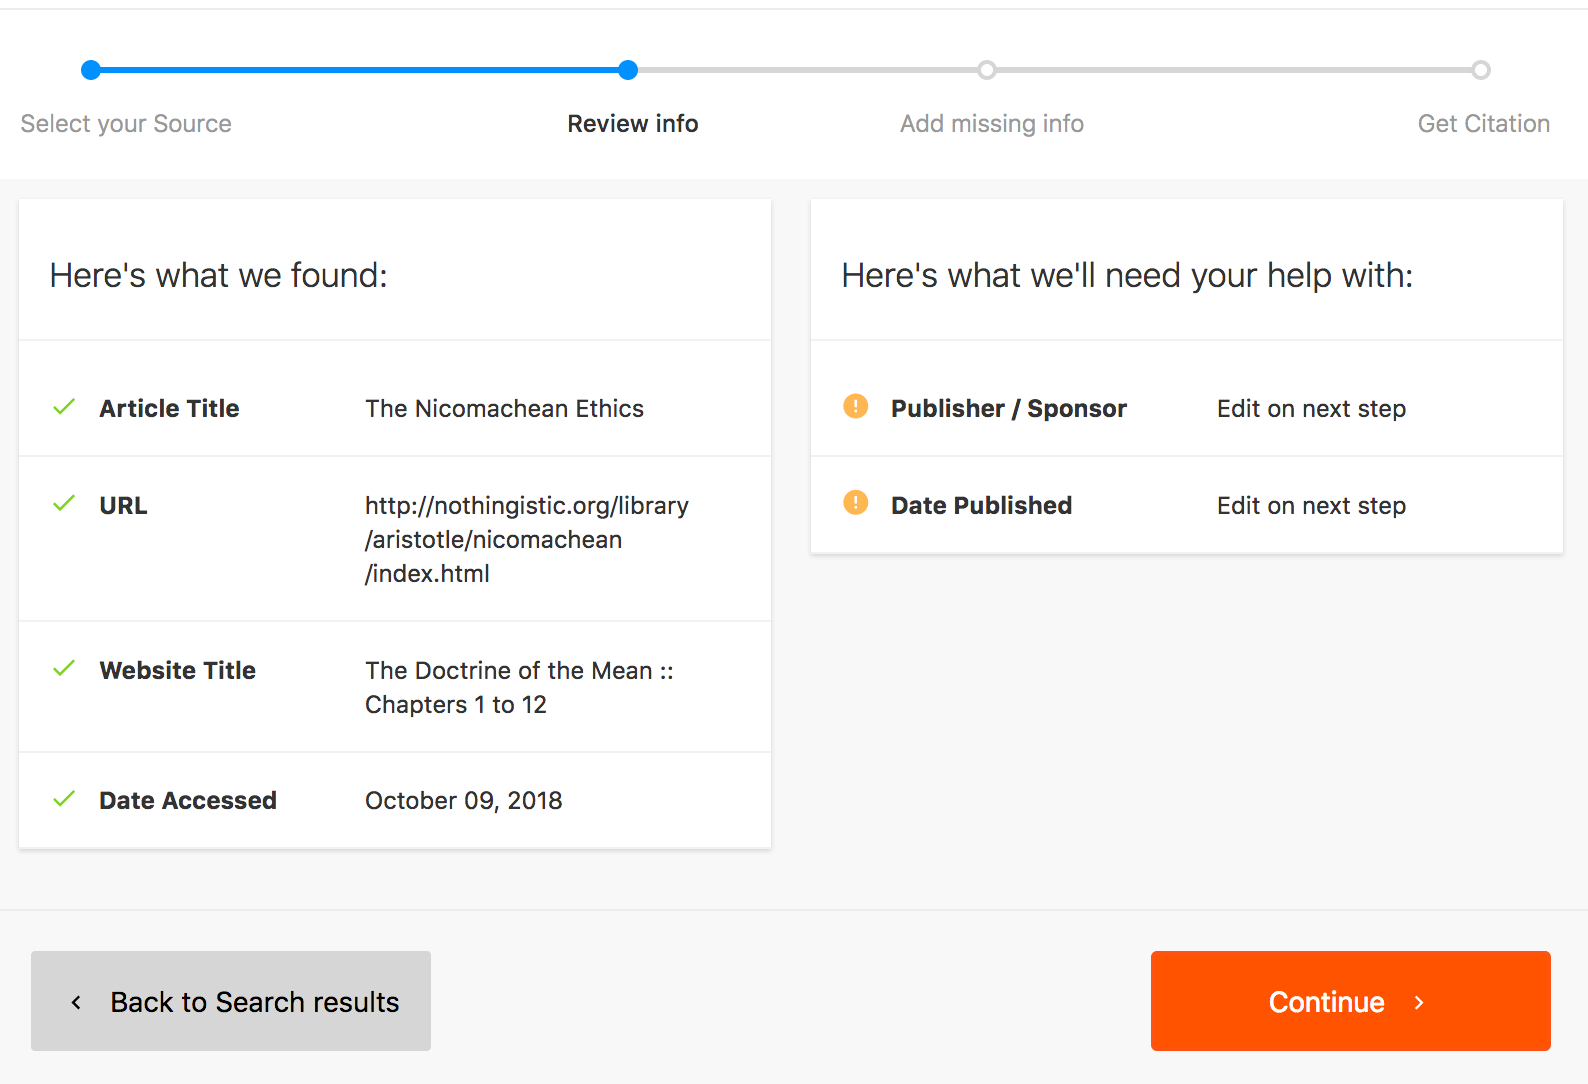Click the left chevron on Back to Search results
This screenshot has height=1084, width=1588.
tap(76, 1002)
